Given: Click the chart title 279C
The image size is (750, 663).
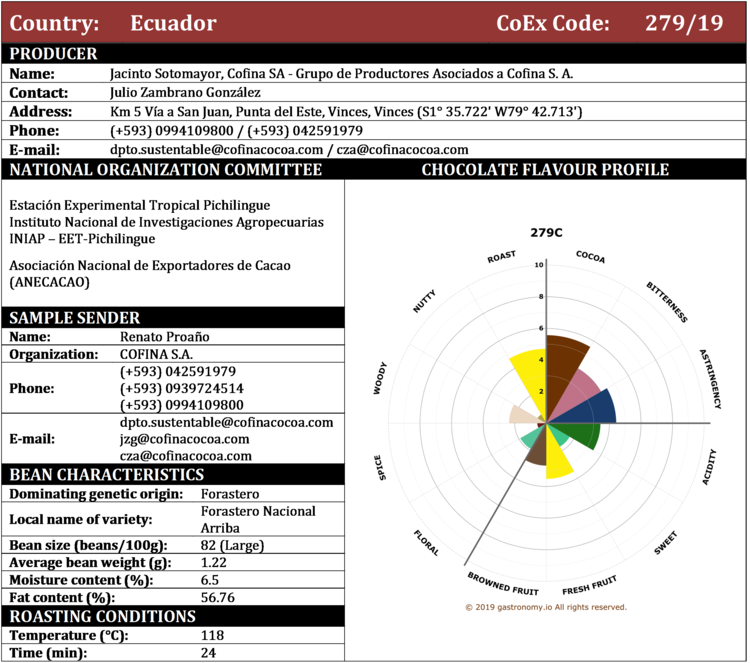Looking at the screenshot, I should [546, 233].
